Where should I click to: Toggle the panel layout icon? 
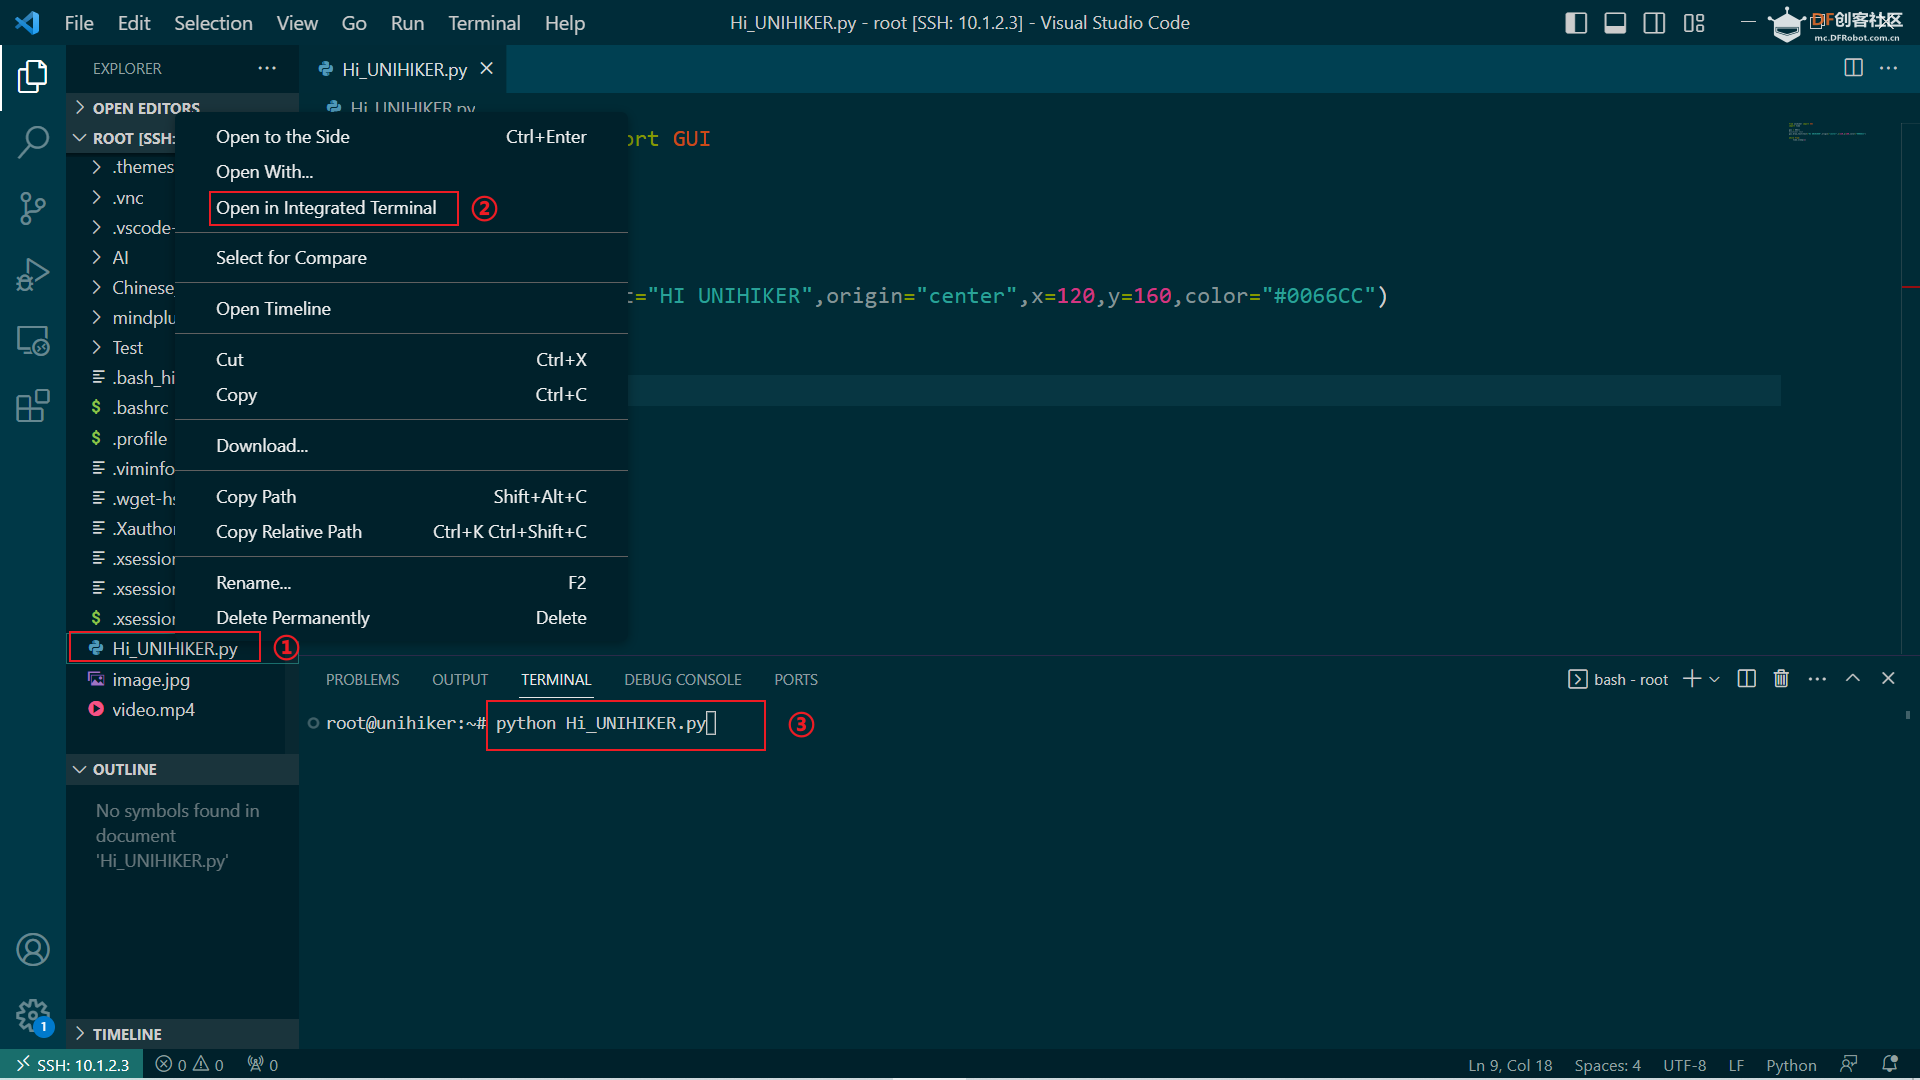[x=1615, y=23]
